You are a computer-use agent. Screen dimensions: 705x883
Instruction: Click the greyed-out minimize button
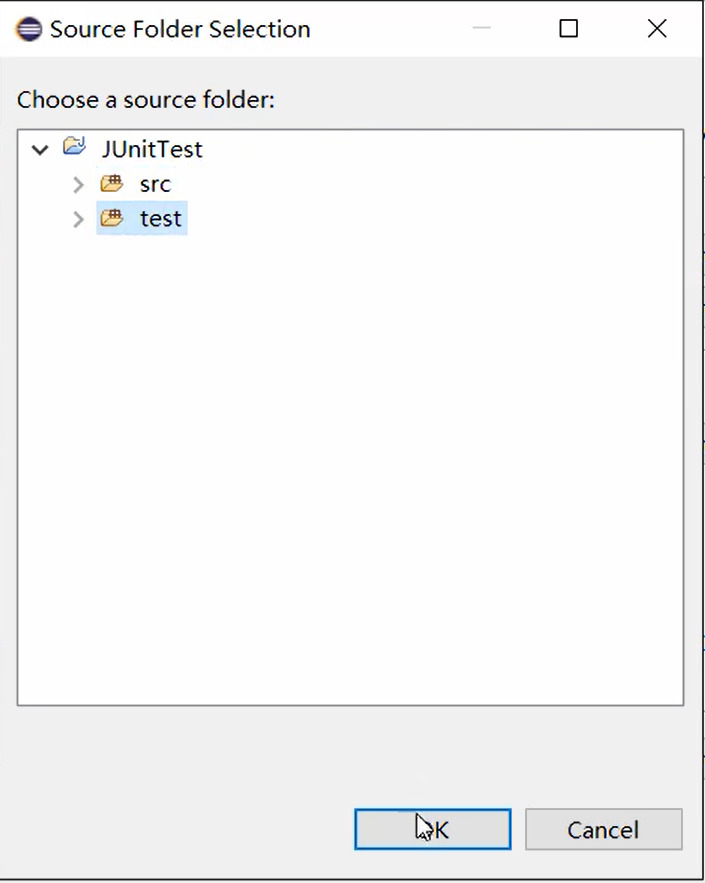(x=481, y=28)
